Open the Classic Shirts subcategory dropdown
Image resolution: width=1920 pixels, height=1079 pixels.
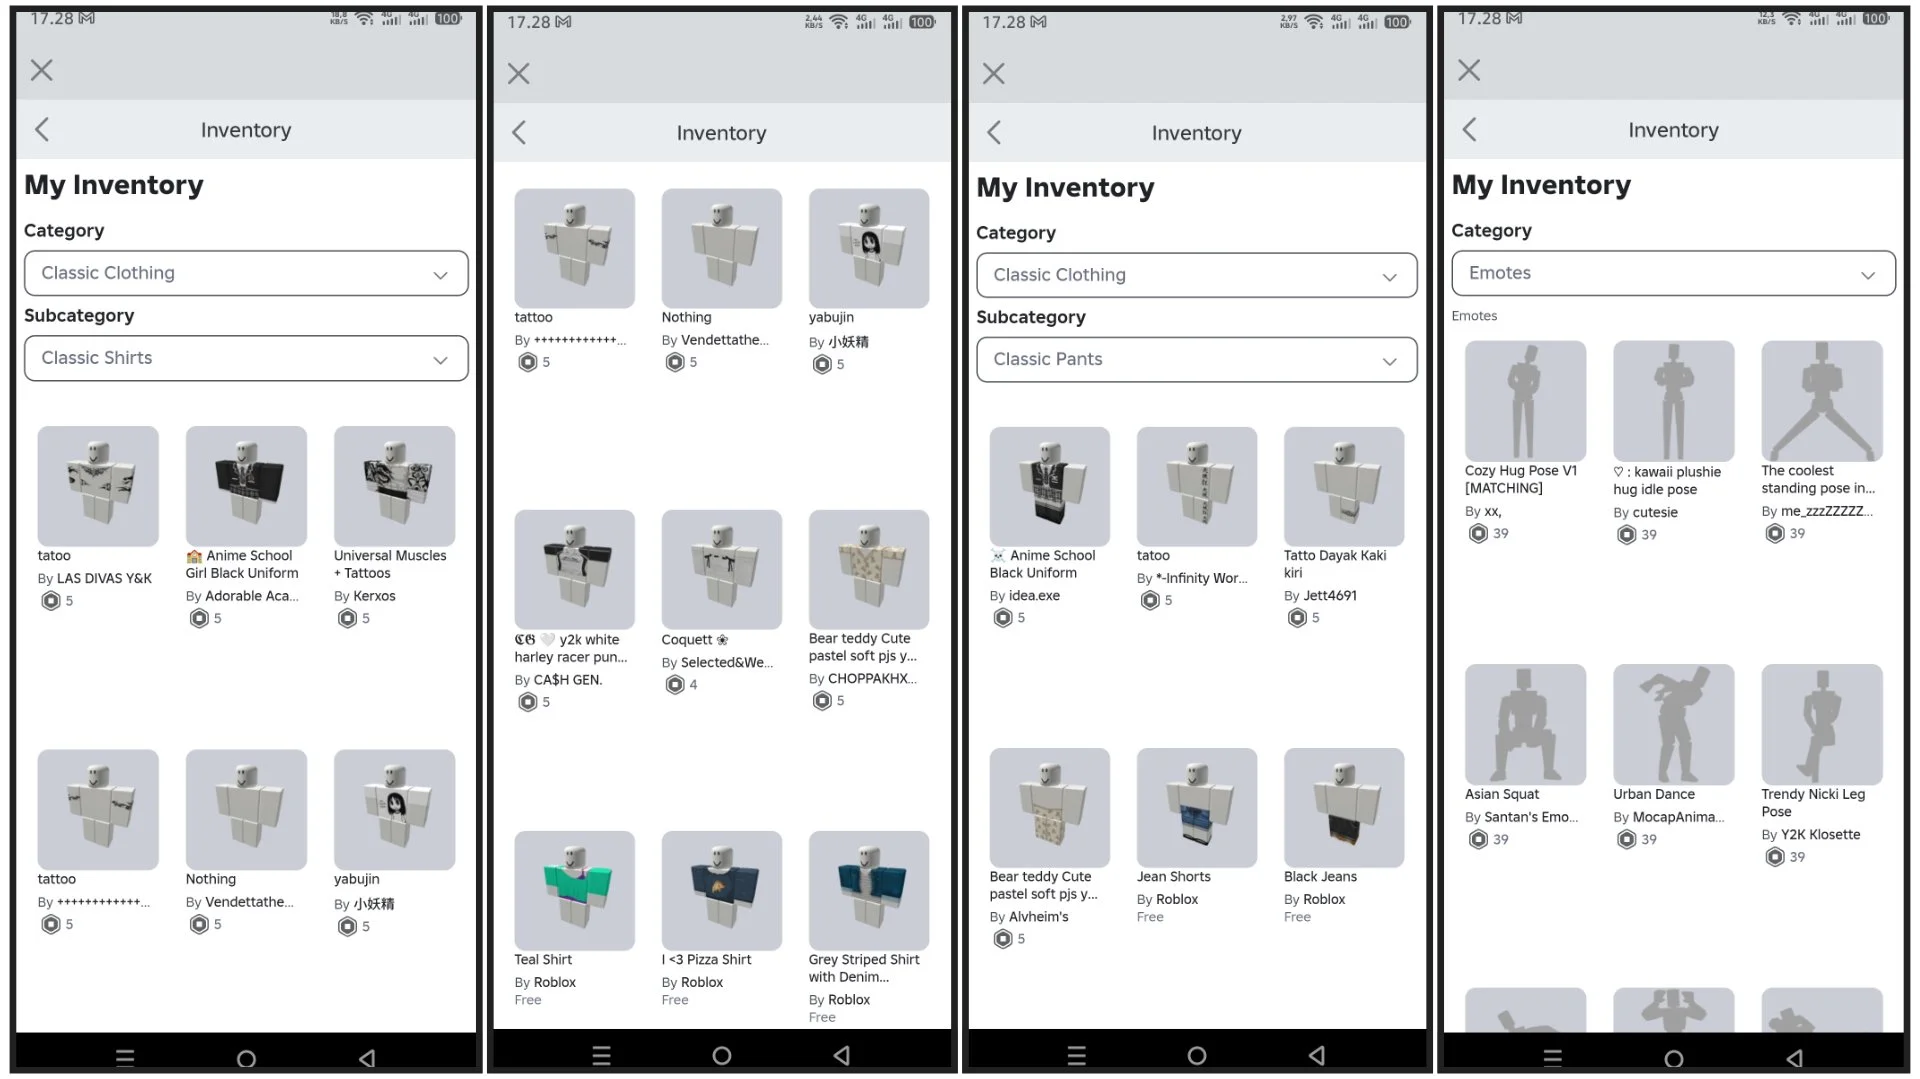[246, 358]
